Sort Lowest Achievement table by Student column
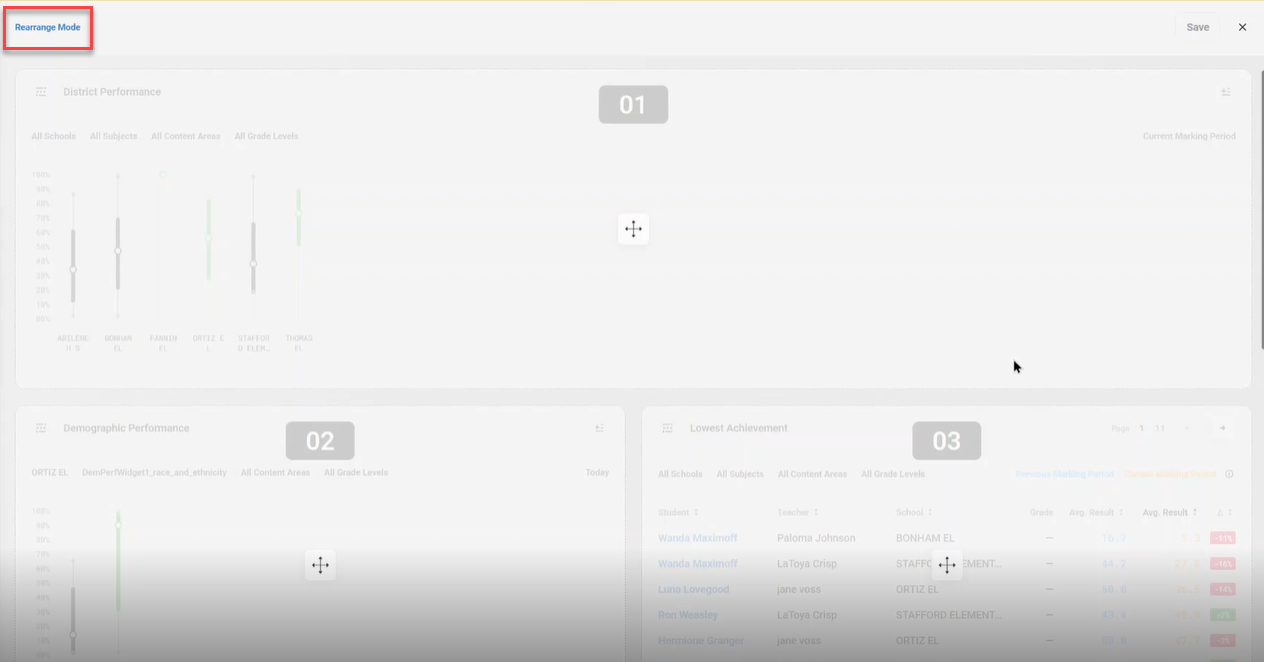Image resolution: width=1264 pixels, height=662 pixels. [678, 512]
